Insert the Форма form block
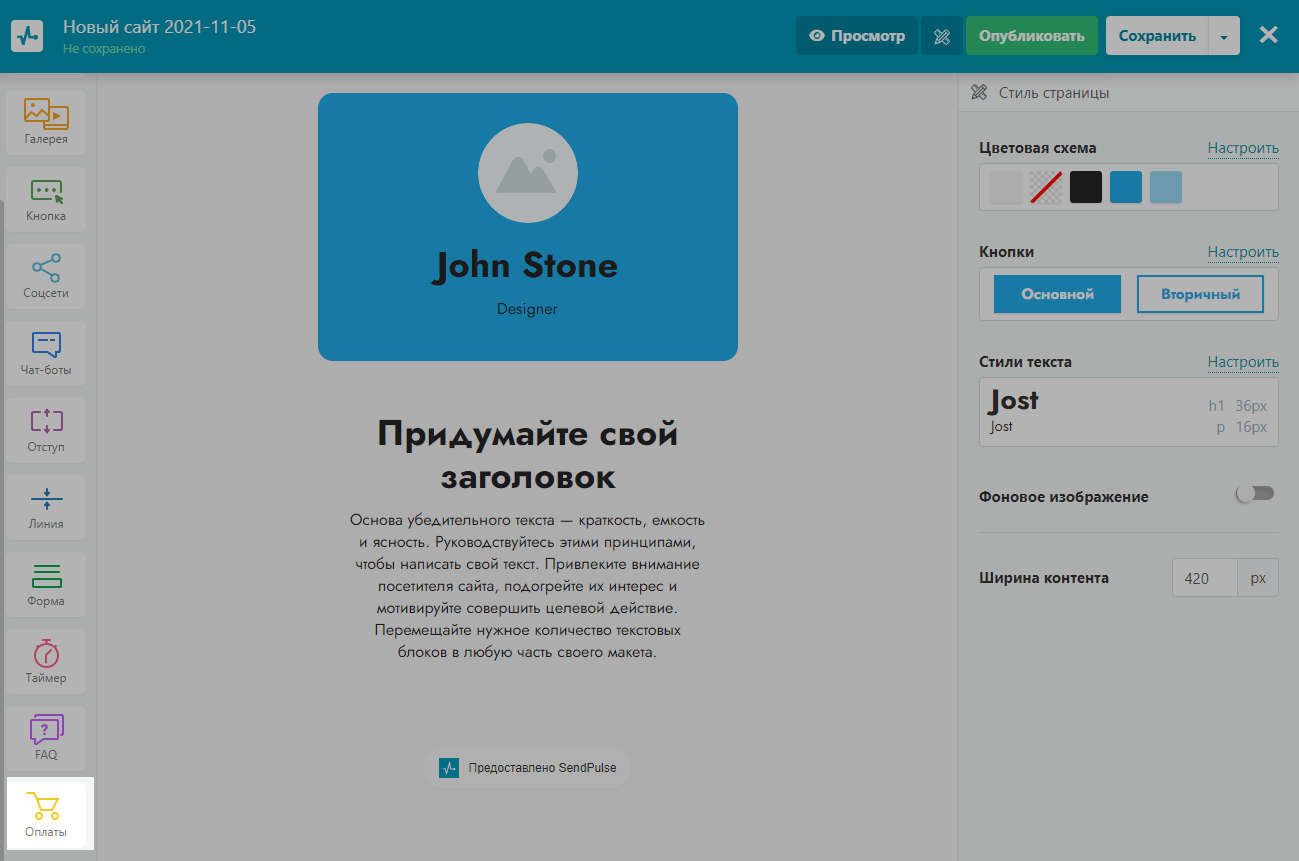The image size is (1299, 861). click(46, 585)
